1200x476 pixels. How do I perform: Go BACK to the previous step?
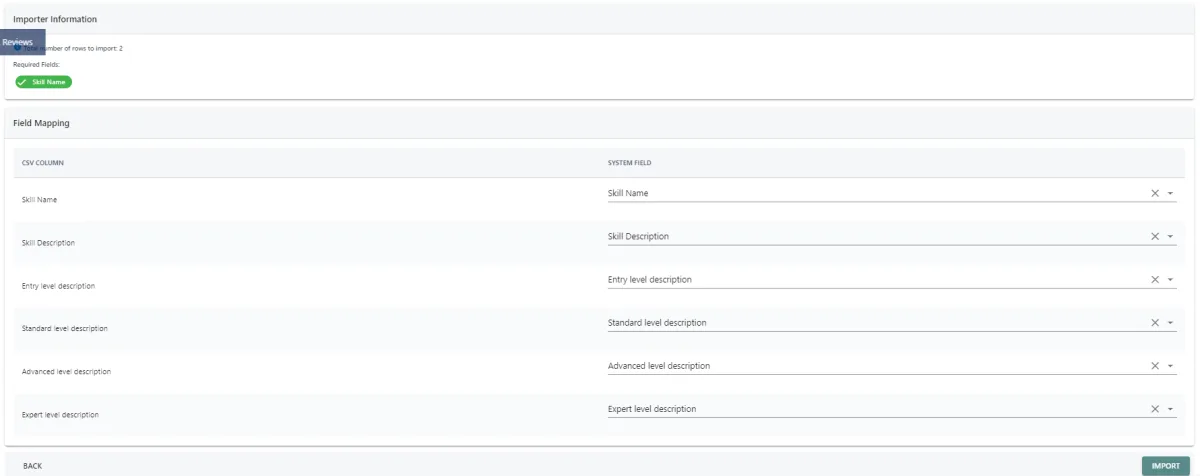click(x=32, y=466)
